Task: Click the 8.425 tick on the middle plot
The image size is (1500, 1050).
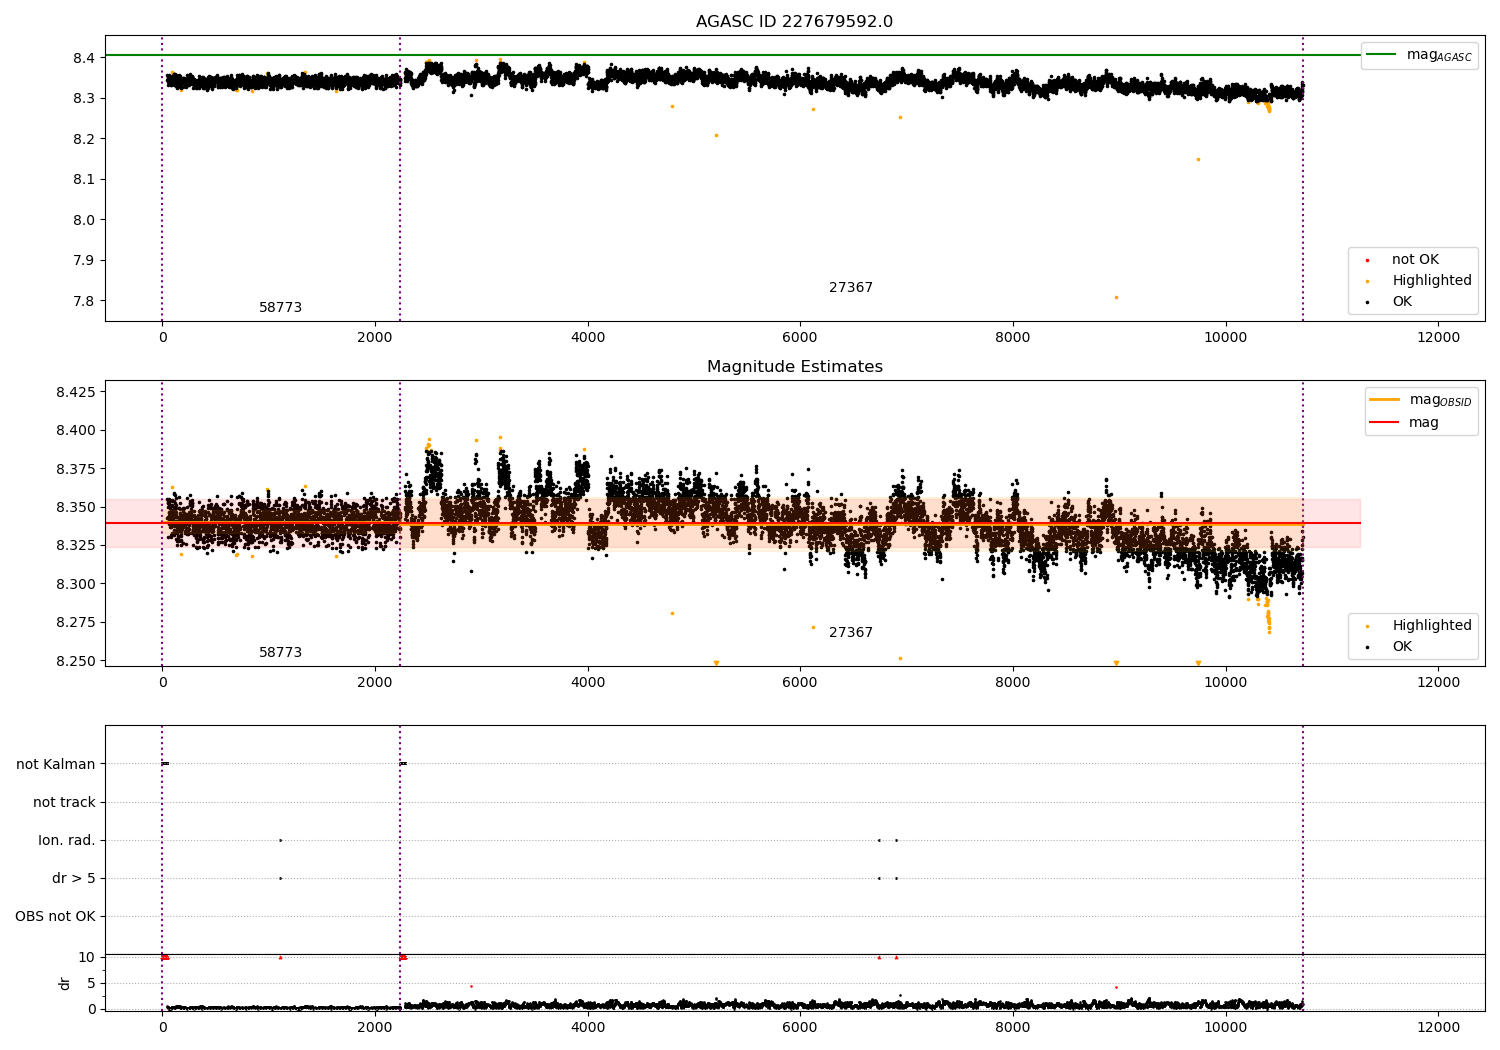Action: (x=76, y=392)
